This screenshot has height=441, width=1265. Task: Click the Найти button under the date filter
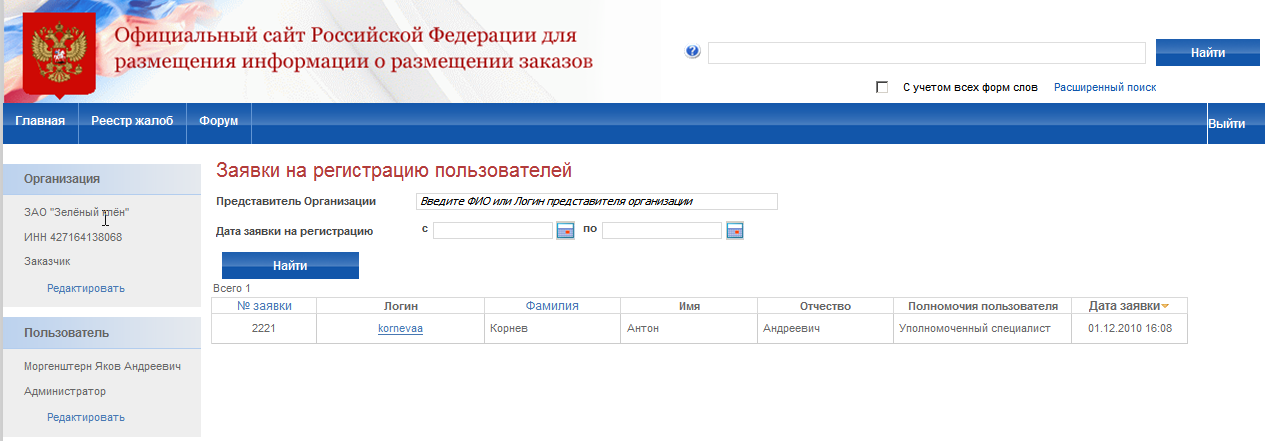coord(290,266)
